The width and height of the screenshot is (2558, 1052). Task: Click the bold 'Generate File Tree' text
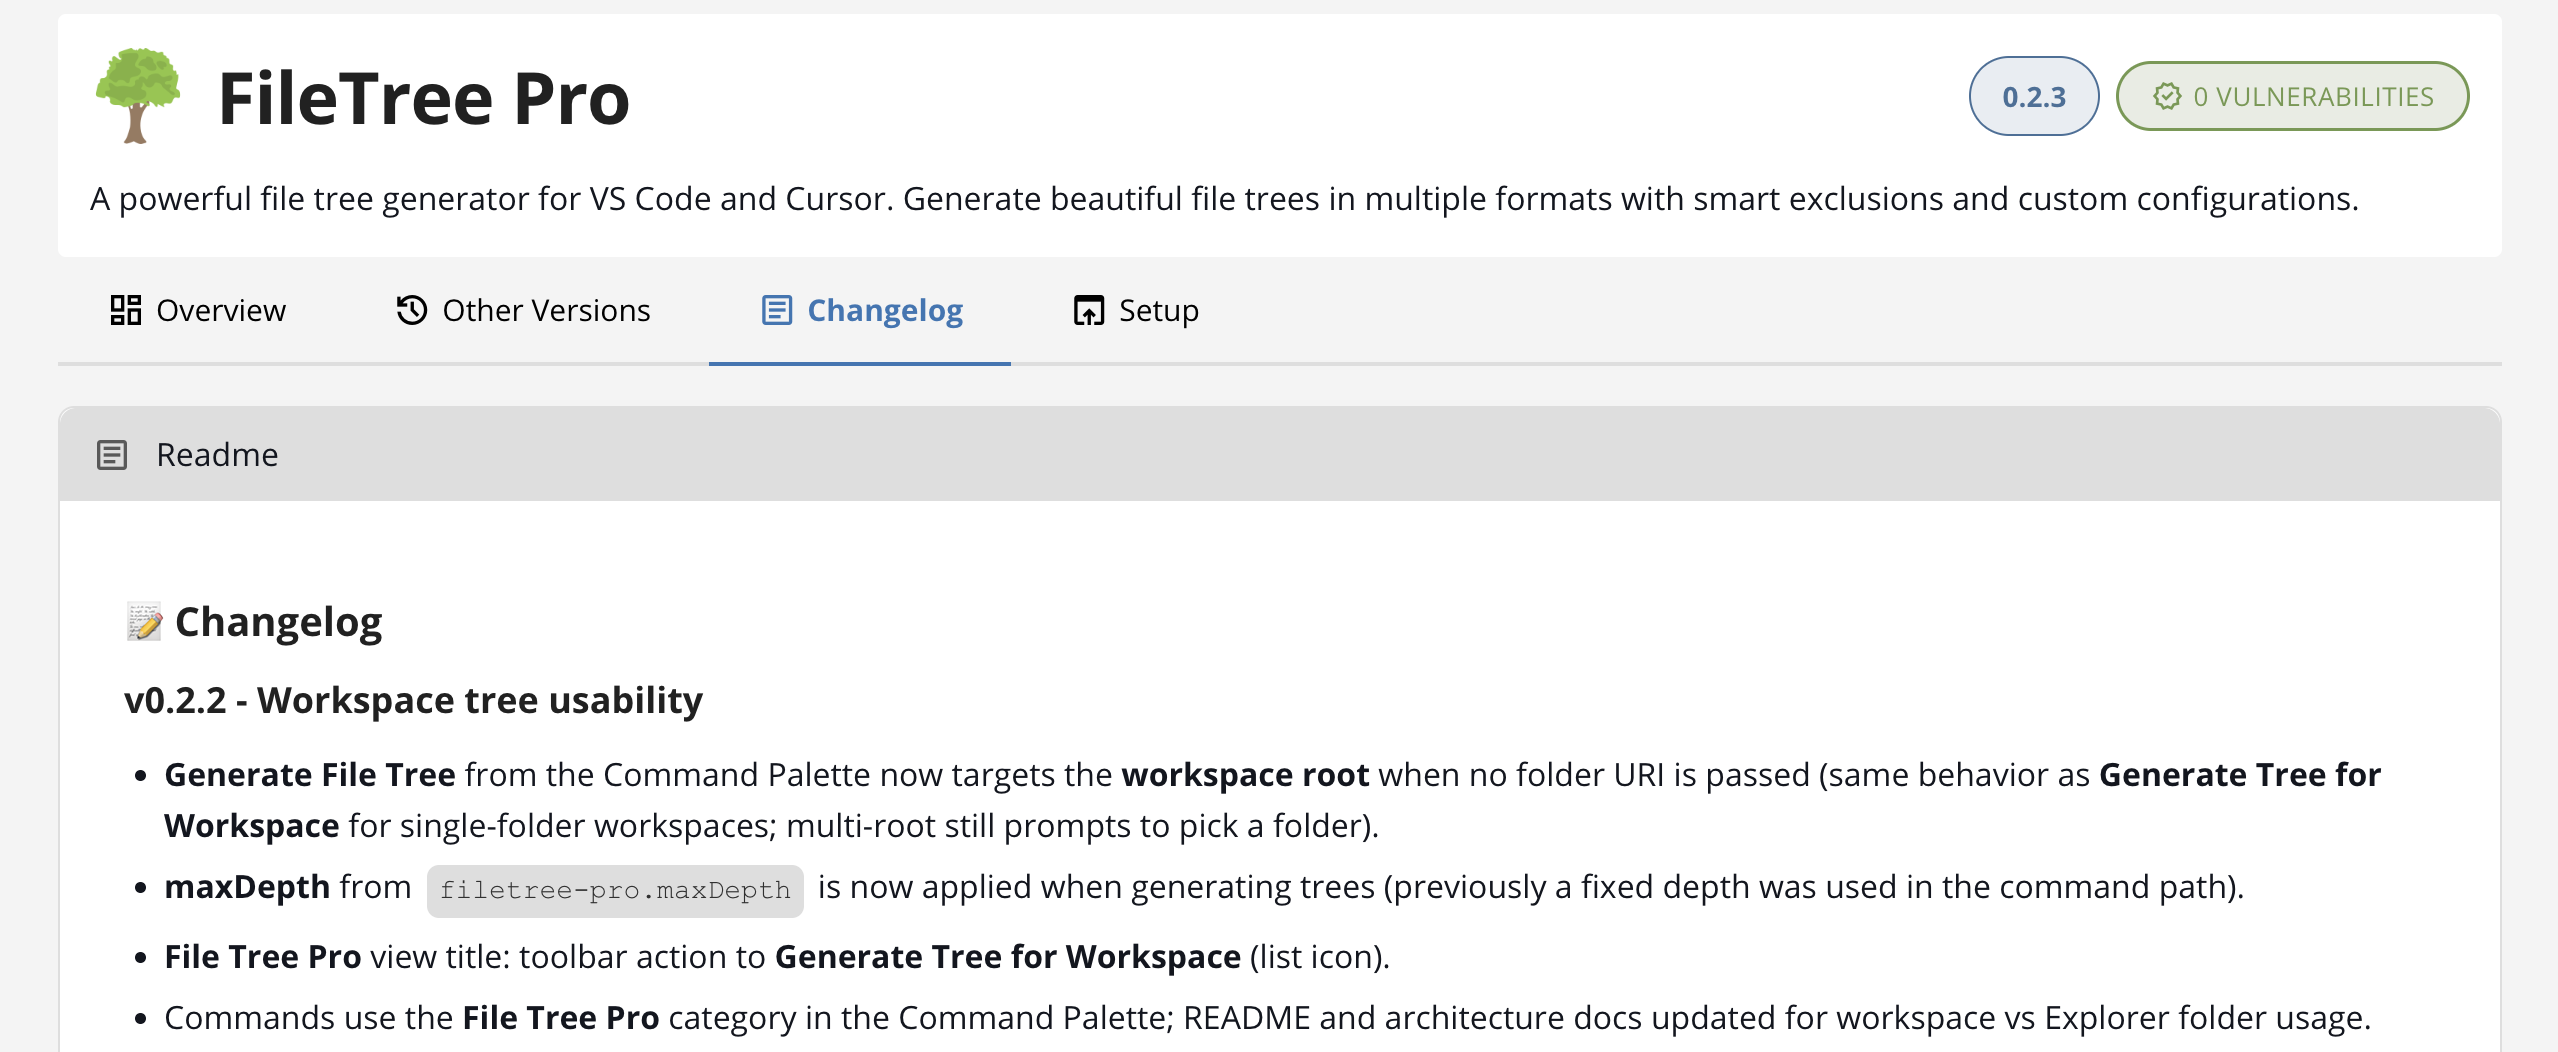click(310, 775)
